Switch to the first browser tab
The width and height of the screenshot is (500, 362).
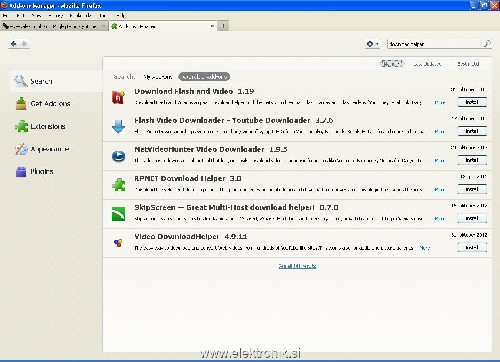(54, 26)
